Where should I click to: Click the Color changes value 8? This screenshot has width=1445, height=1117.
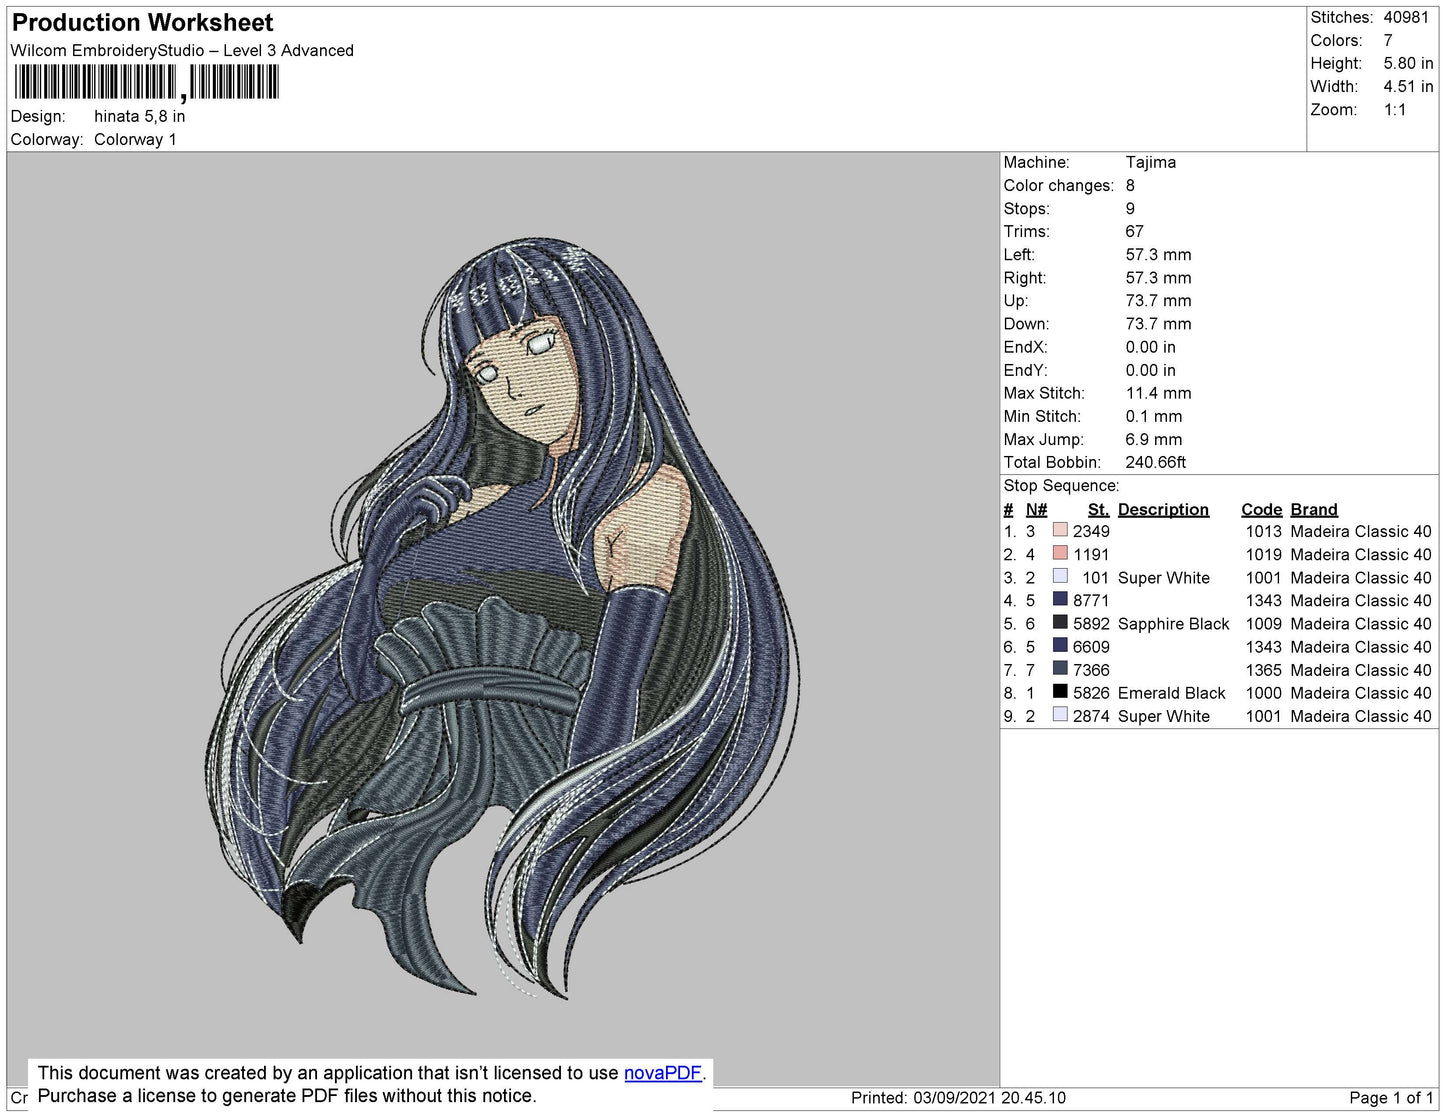1130,185
